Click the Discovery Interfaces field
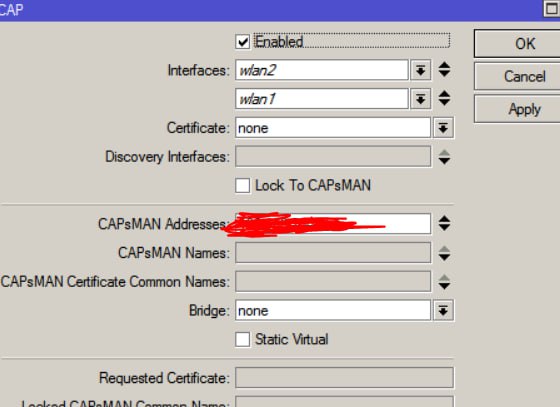 pos(333,156)
